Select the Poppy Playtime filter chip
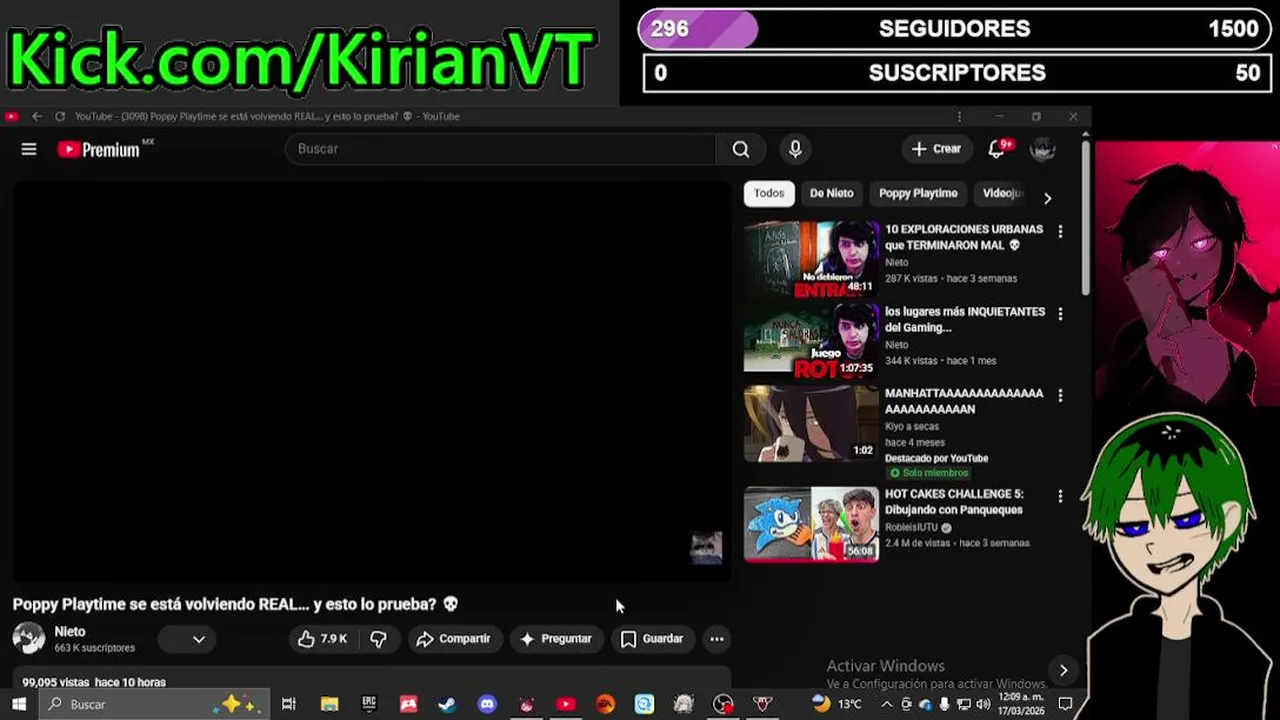This screenshot has height=720, width=1280. (918, 194)
